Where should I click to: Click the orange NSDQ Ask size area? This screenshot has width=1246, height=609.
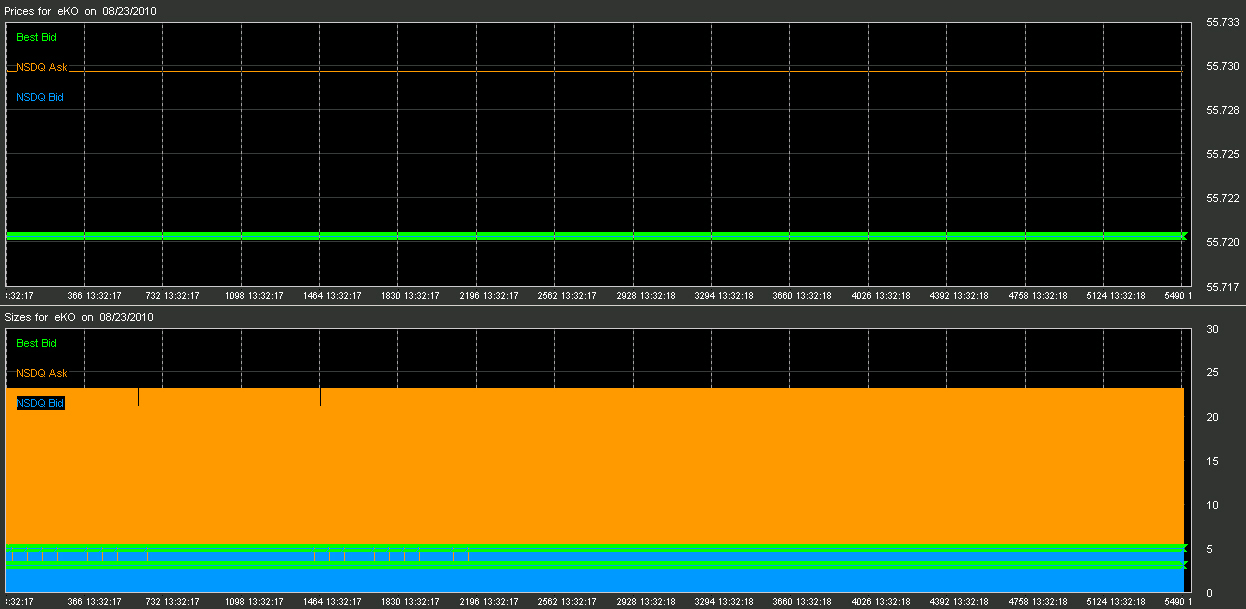(x=600, y=460)
